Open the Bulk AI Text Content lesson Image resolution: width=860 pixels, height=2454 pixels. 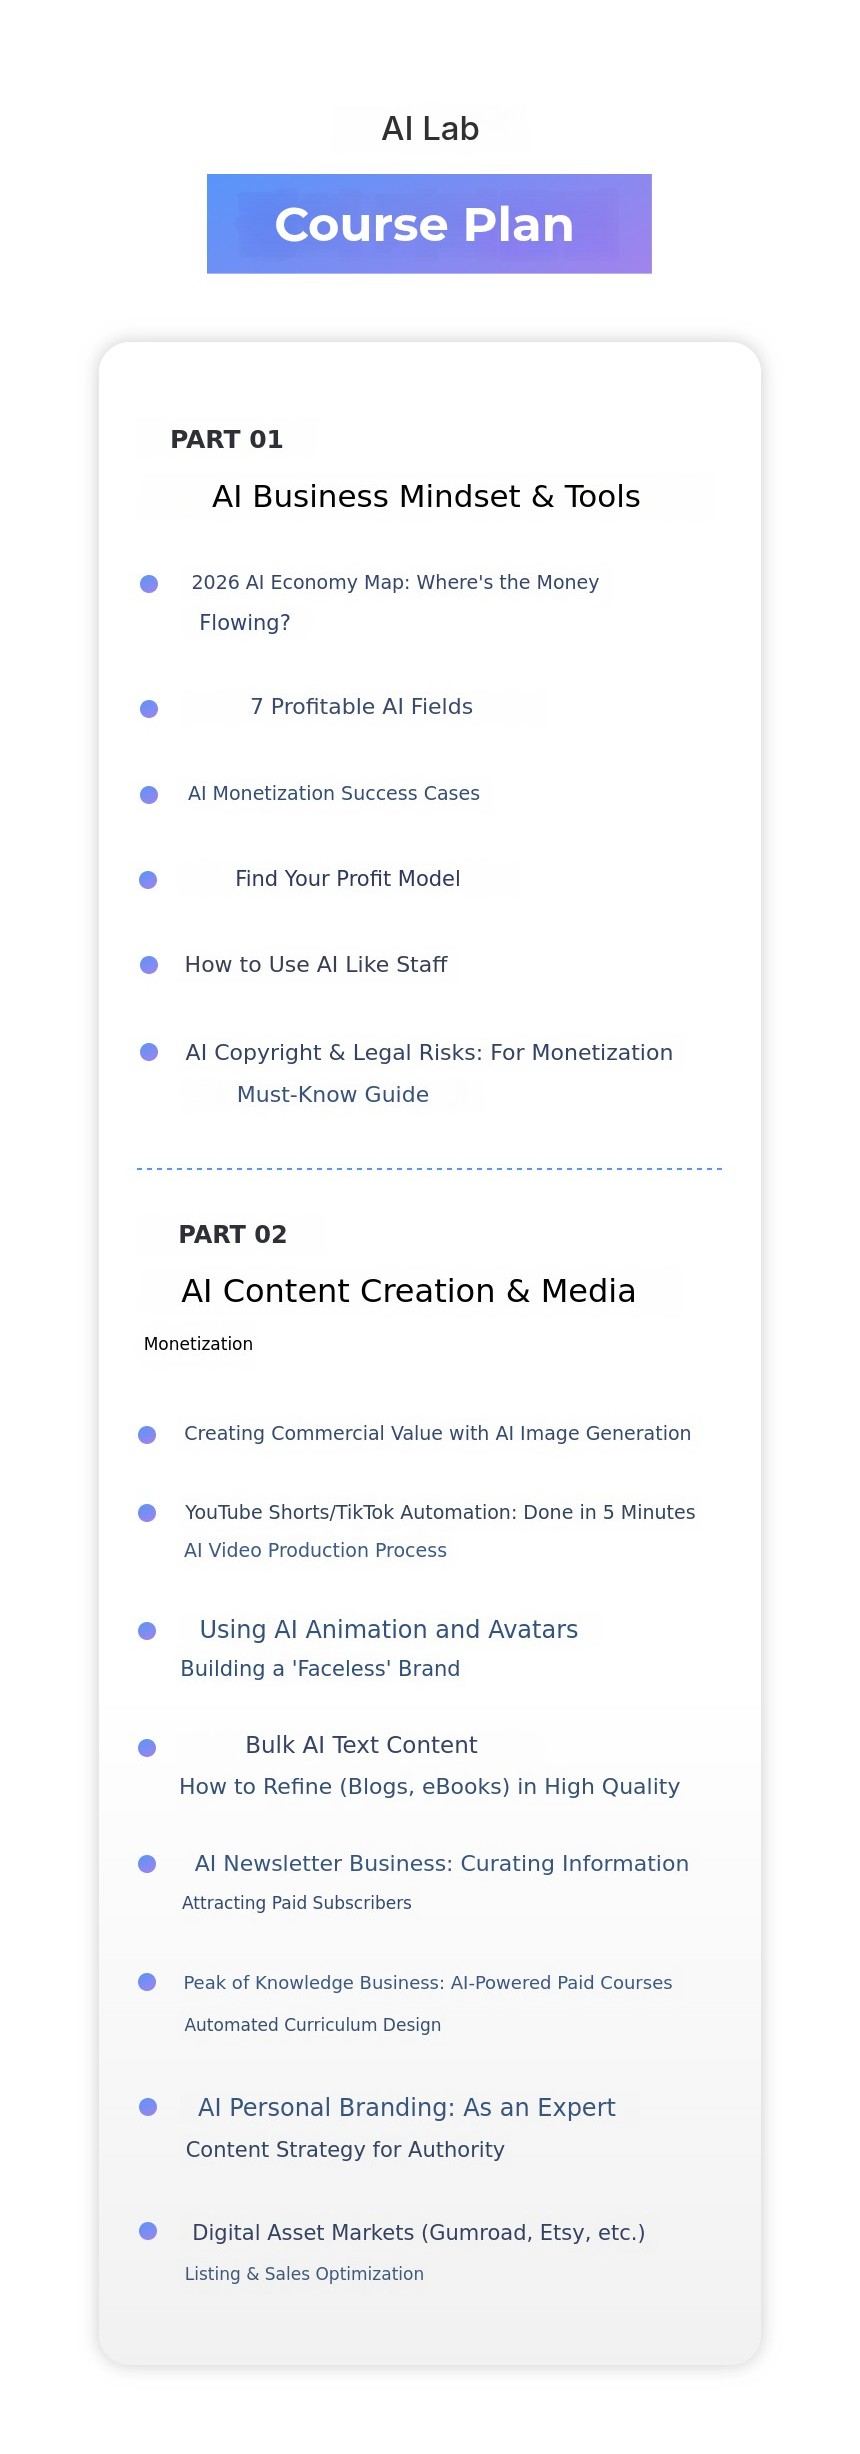361,1745
